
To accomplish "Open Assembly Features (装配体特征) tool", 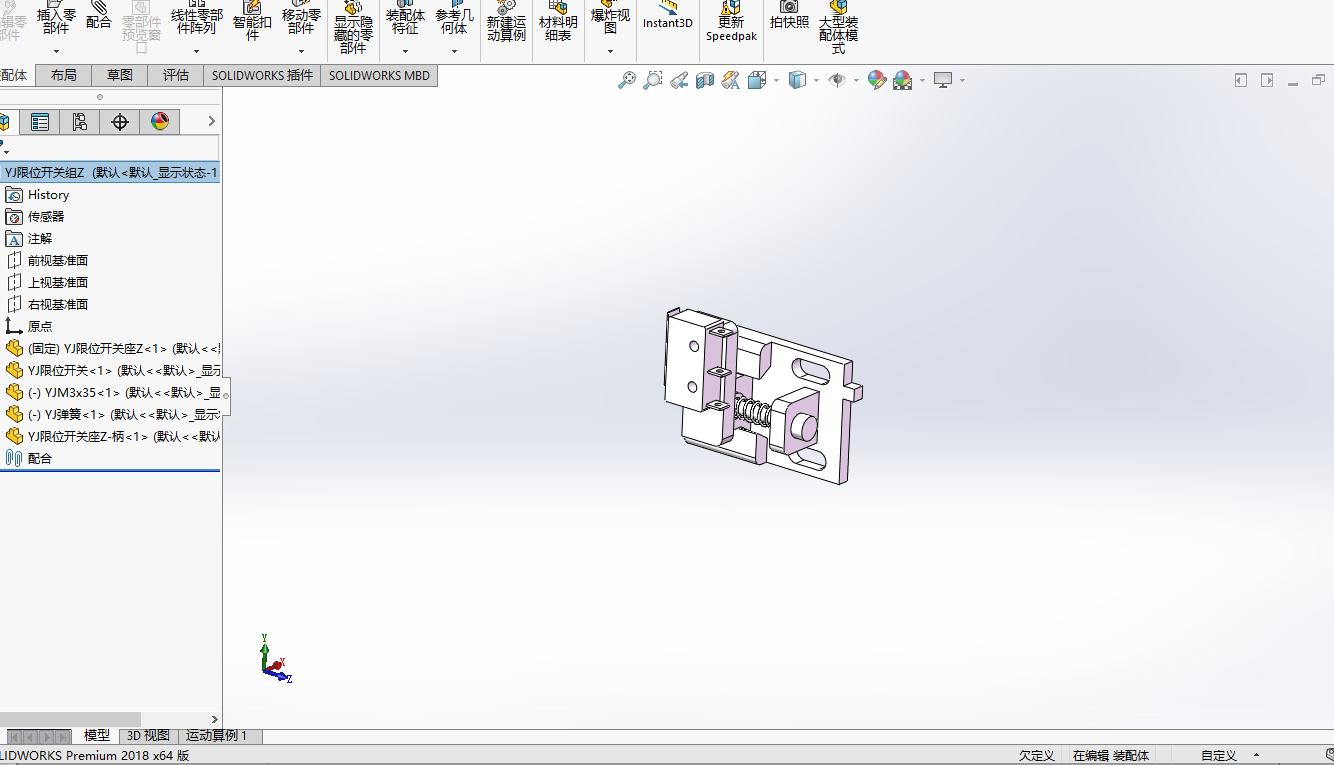I will 405,20.
